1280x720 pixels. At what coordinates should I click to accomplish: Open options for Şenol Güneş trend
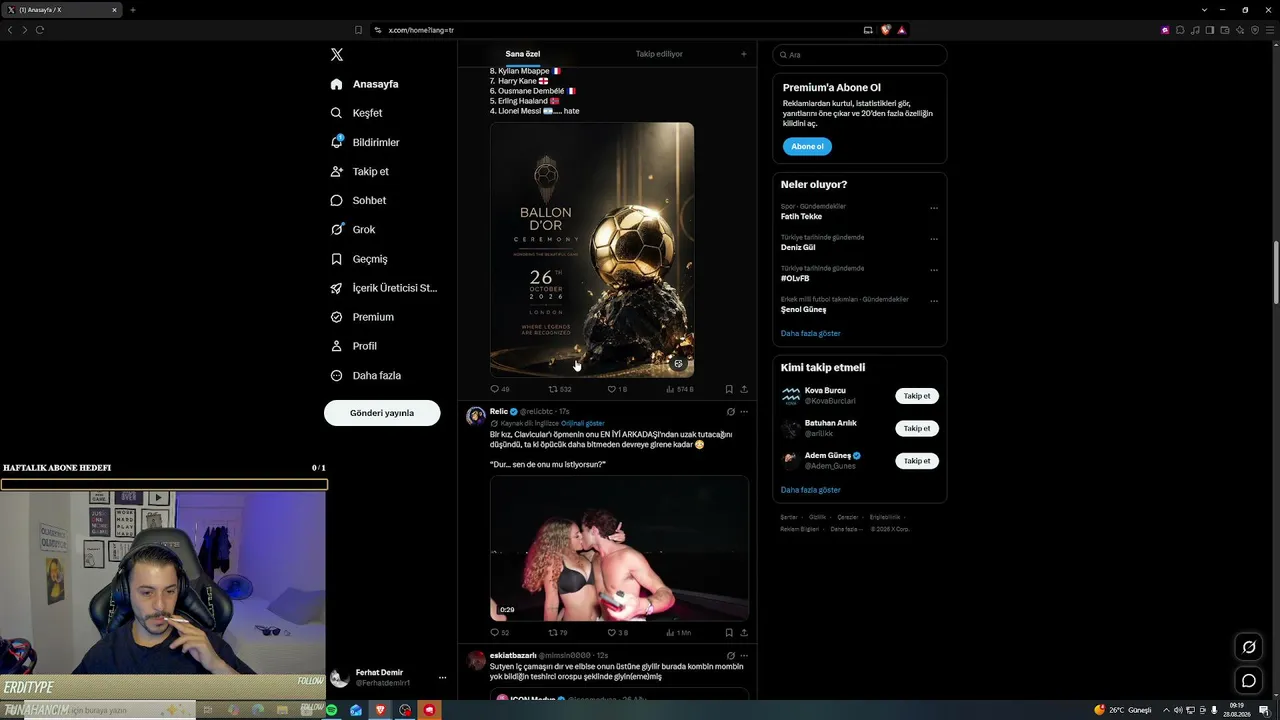click(x=934, y=301)
